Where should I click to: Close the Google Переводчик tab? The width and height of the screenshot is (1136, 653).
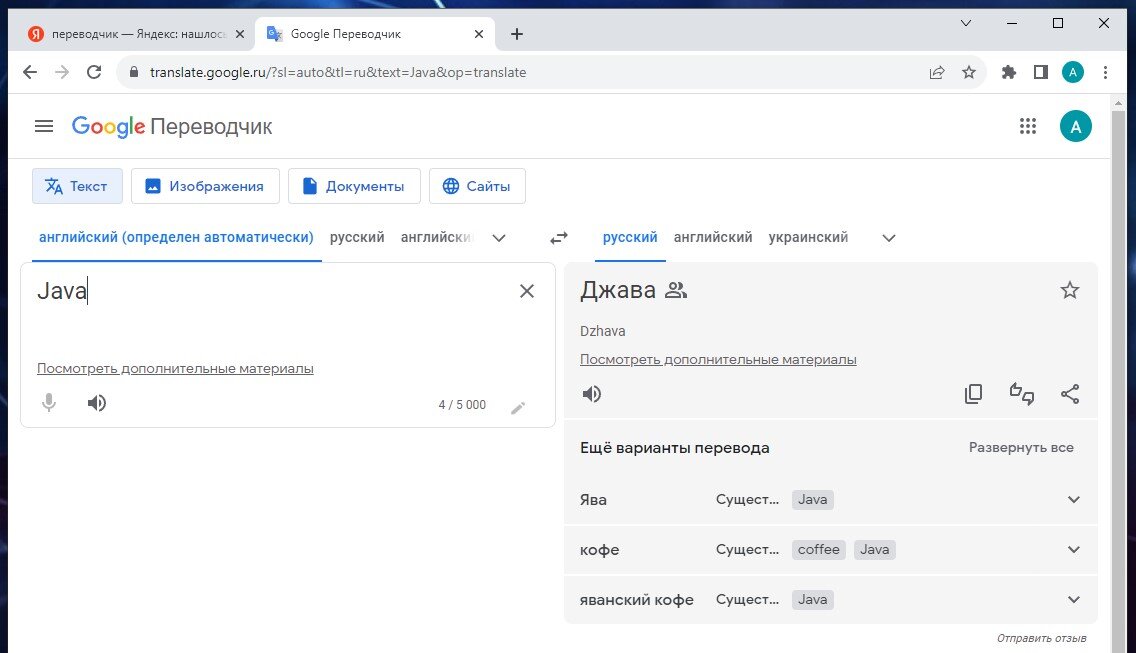click(x=478, y=34)
